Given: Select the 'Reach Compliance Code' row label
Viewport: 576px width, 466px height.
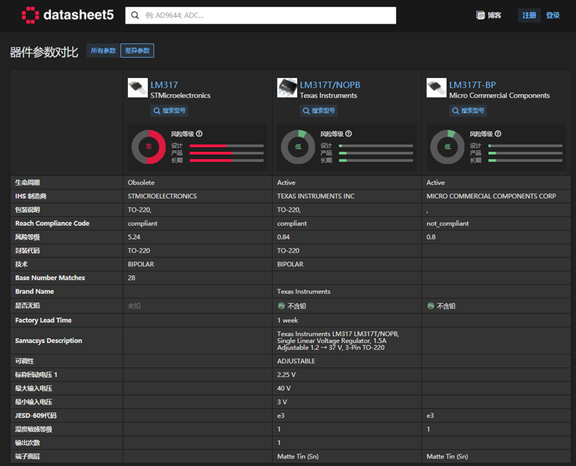Looking at the screenshot, I should (52, 223).
